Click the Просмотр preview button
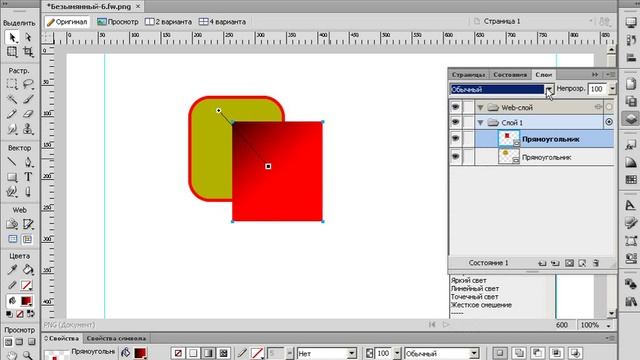This screenshot has height=360, width=640. pyautogui.click(x=118, y=22)
